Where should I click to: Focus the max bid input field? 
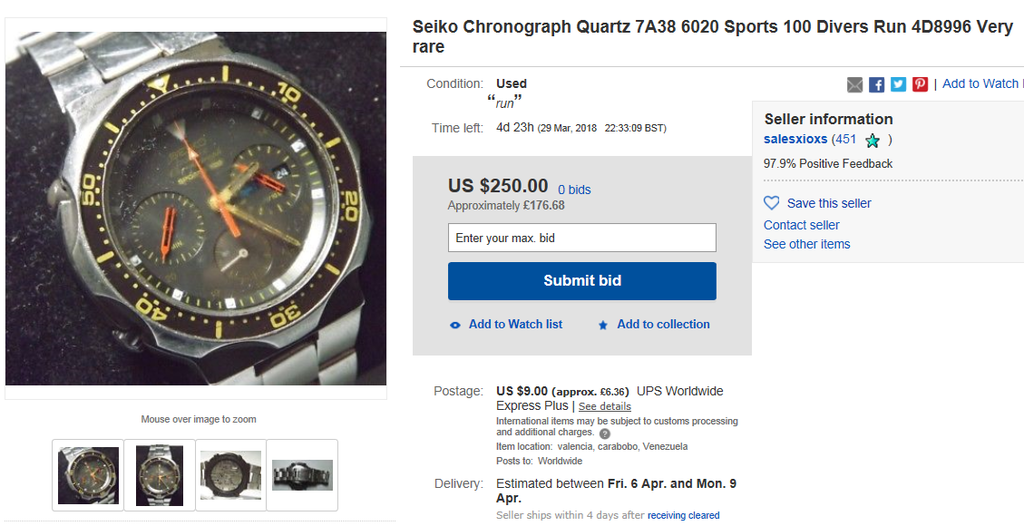click(x=582, y=238)
